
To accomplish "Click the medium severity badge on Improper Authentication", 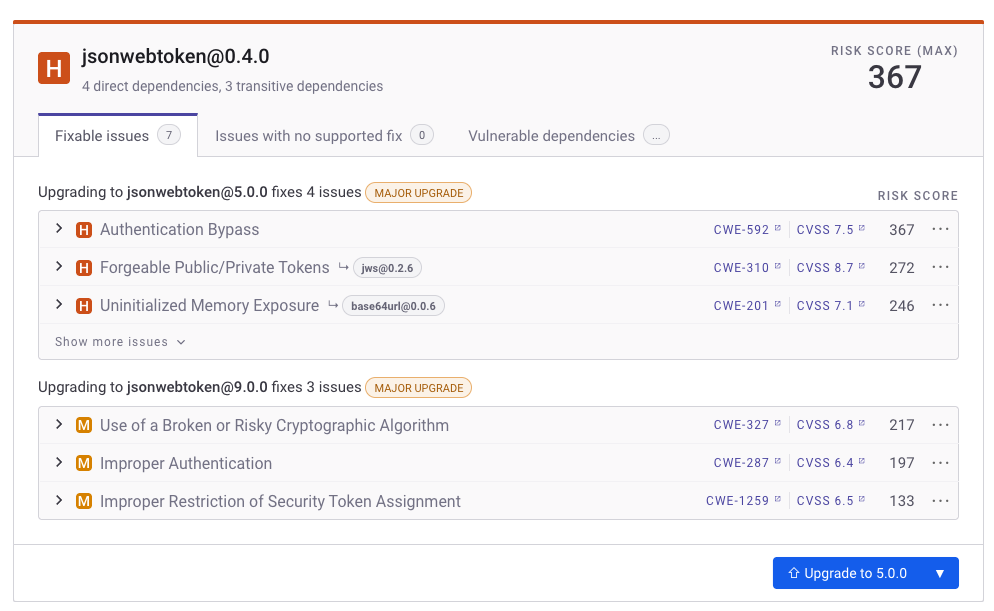I will (84, 463).
